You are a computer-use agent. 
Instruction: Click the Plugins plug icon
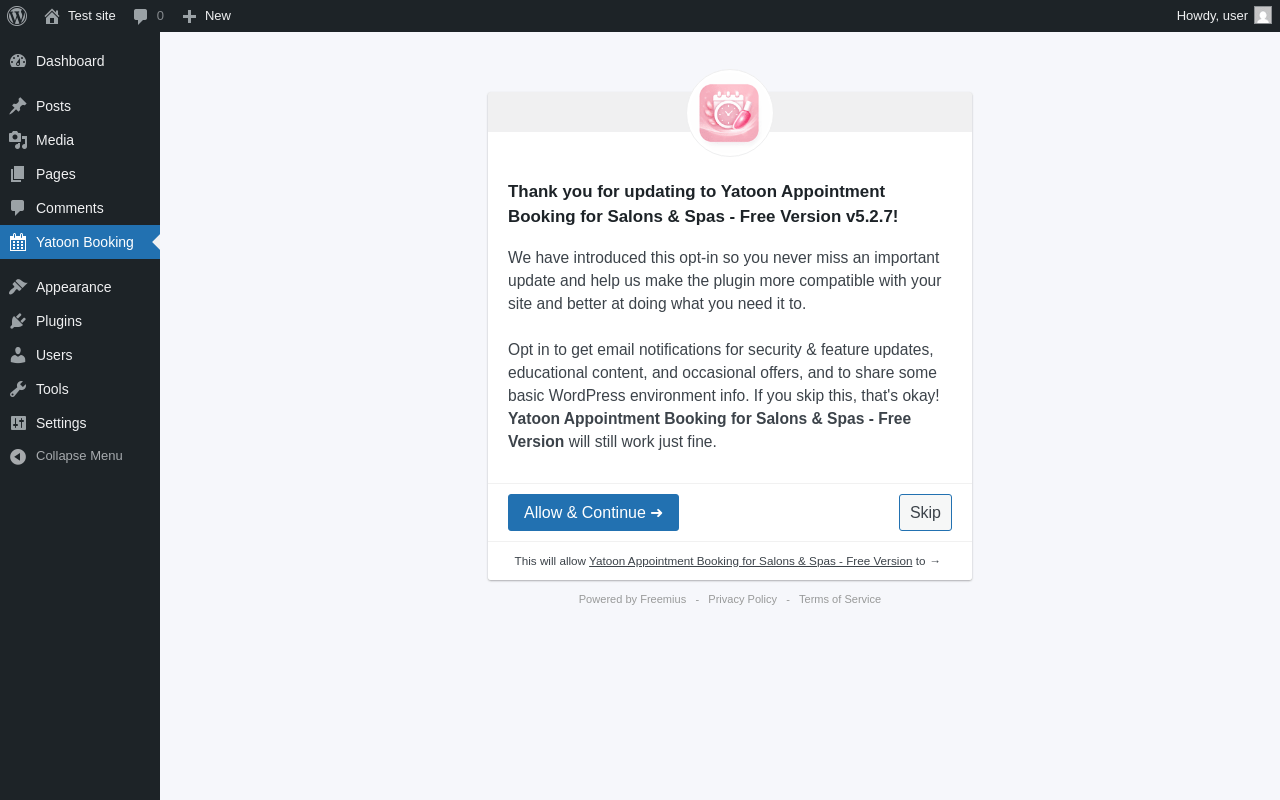coord(18,321)
